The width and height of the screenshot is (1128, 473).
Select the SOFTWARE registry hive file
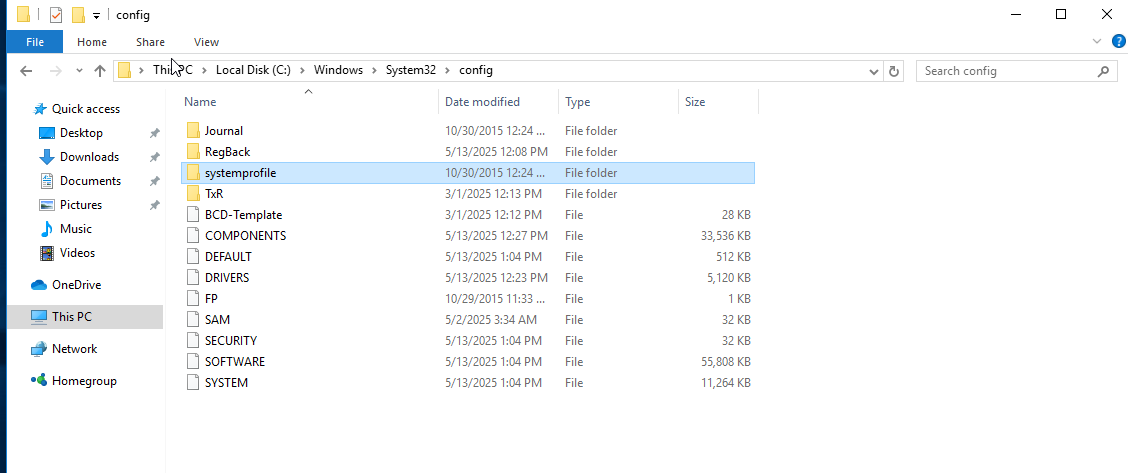click(x=235, y=362)
